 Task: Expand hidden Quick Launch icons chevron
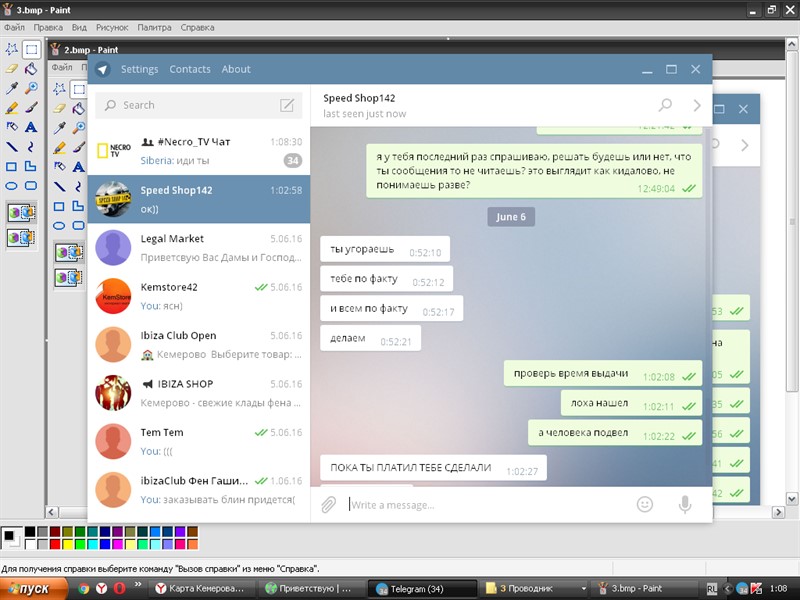coord(138,585)
